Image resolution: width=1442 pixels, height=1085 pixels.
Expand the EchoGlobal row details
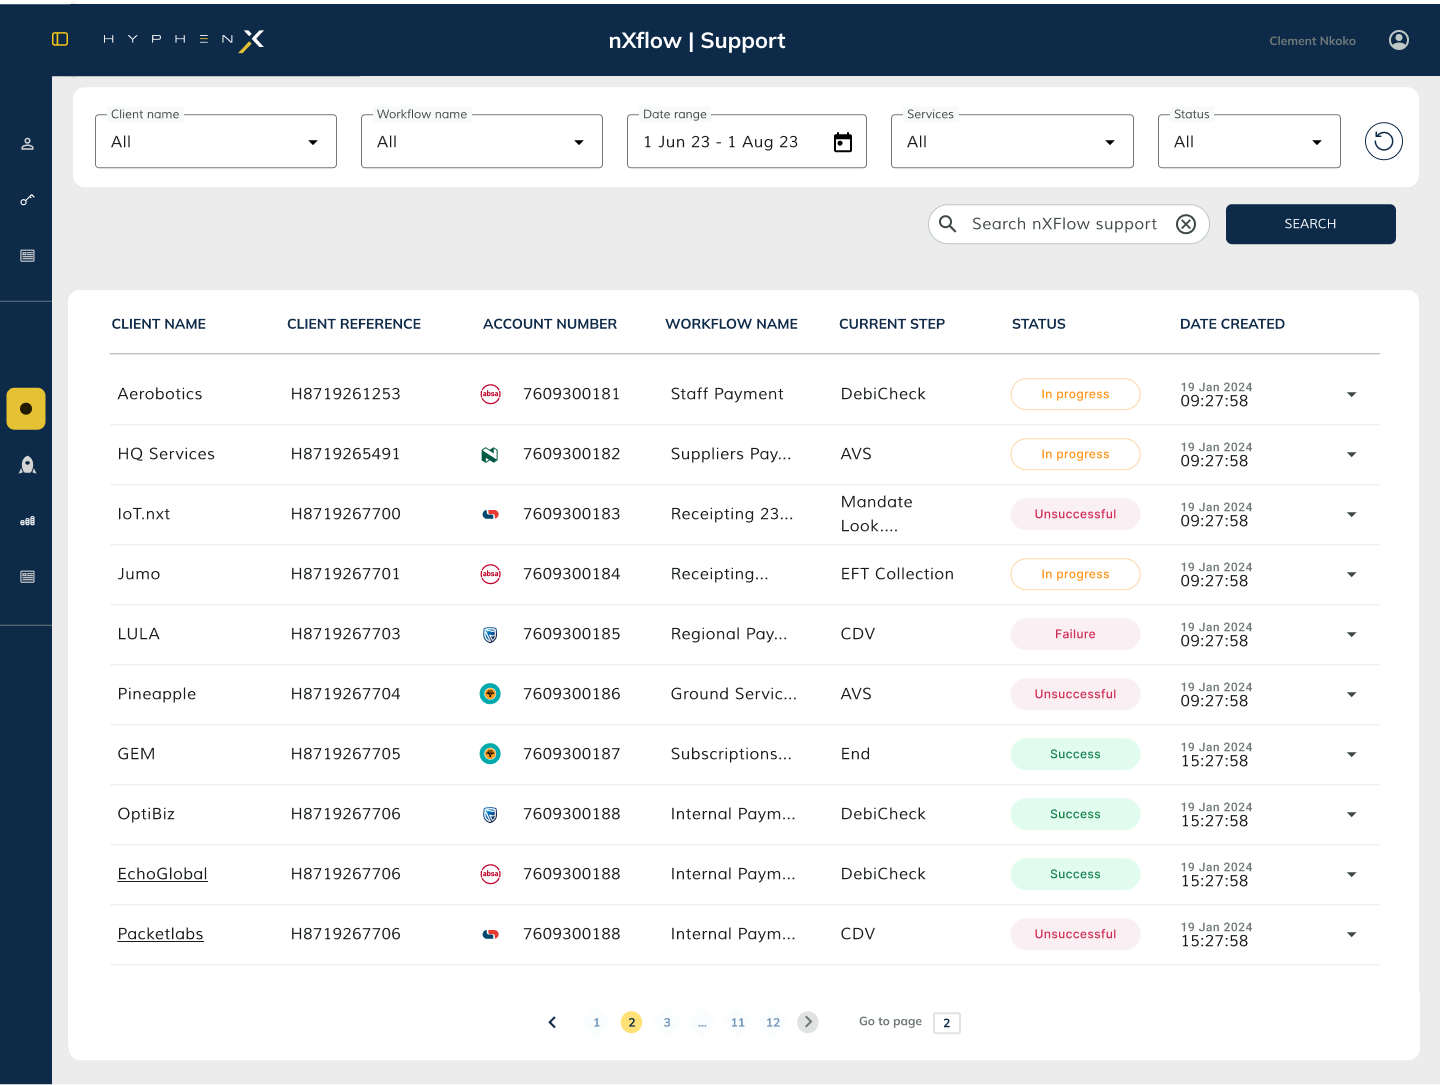point(1351,874)
